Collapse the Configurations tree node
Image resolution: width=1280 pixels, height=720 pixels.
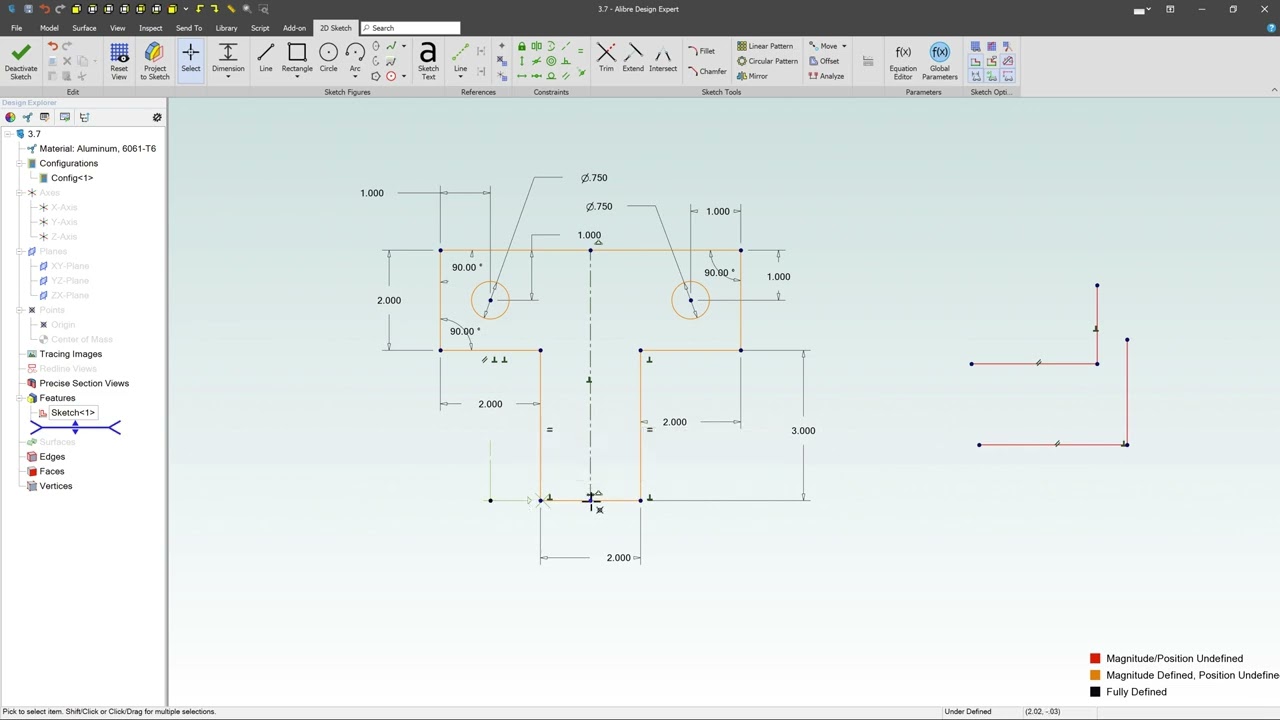coord(20,163)
